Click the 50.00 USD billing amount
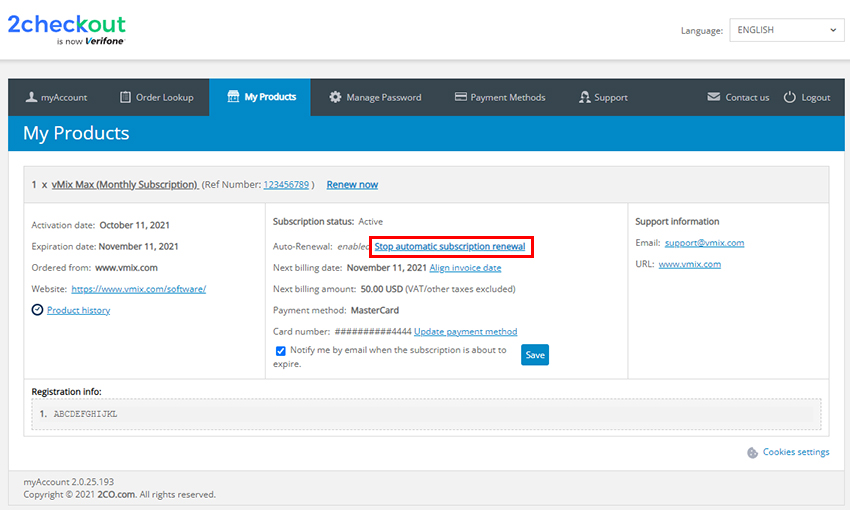This screenshot has width=850, height=510. (382, 289)
